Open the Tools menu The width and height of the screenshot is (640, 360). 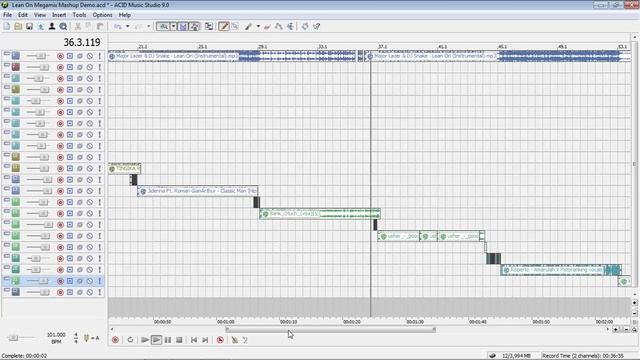(79, 15)
